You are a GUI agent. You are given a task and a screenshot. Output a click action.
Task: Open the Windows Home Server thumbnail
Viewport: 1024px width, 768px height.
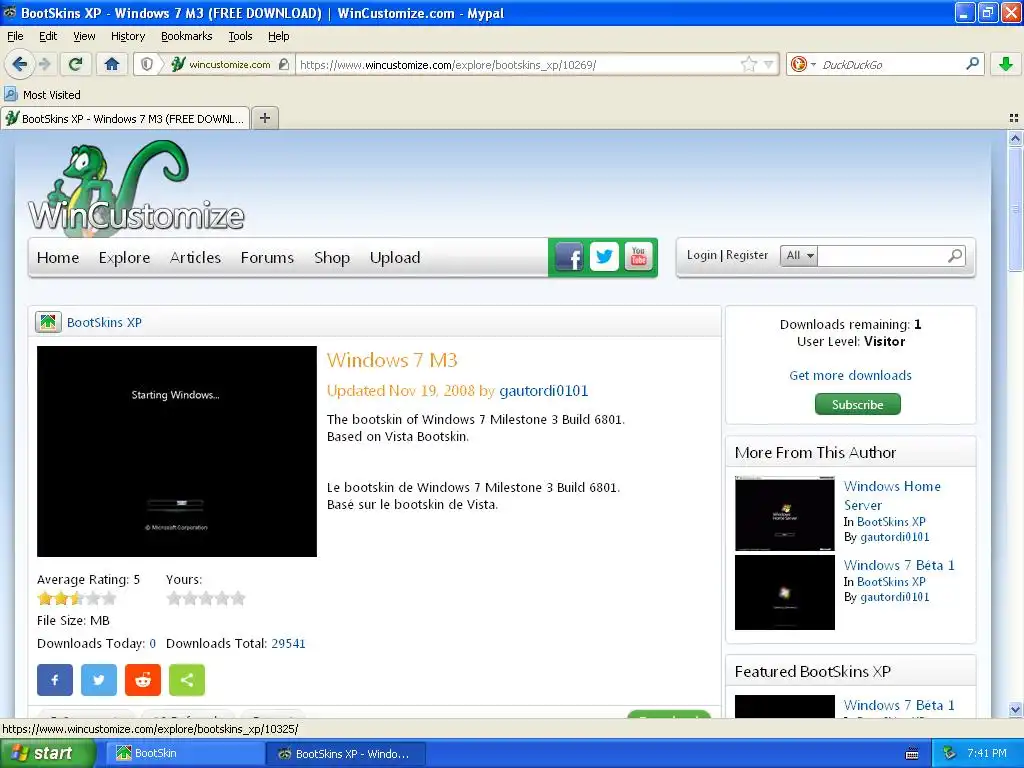tap(784, 513)
